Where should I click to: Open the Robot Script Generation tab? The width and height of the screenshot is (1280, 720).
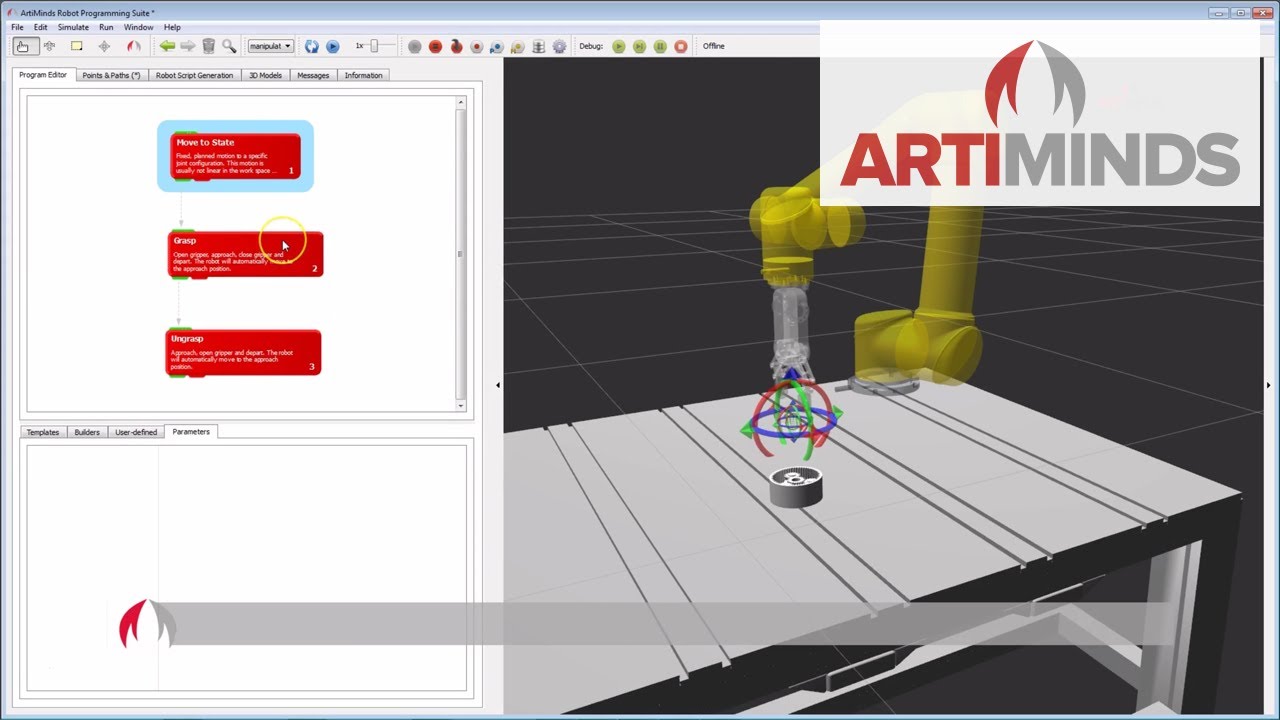coord(194,75)
